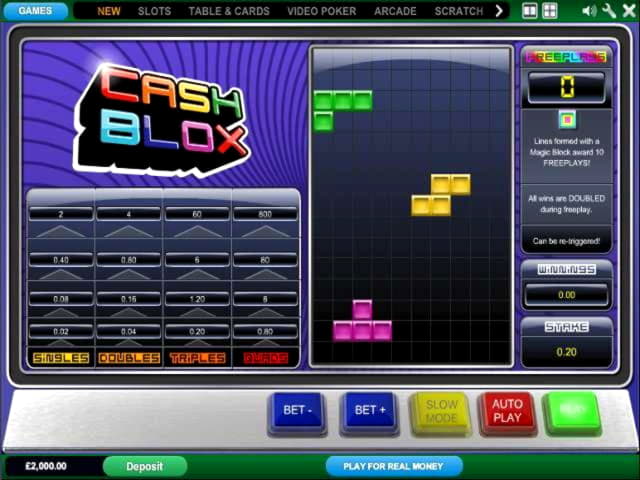This screenshot has width=640, height=480.
Task: Click the 0.40 singles payout value
Action: point(61,260)
